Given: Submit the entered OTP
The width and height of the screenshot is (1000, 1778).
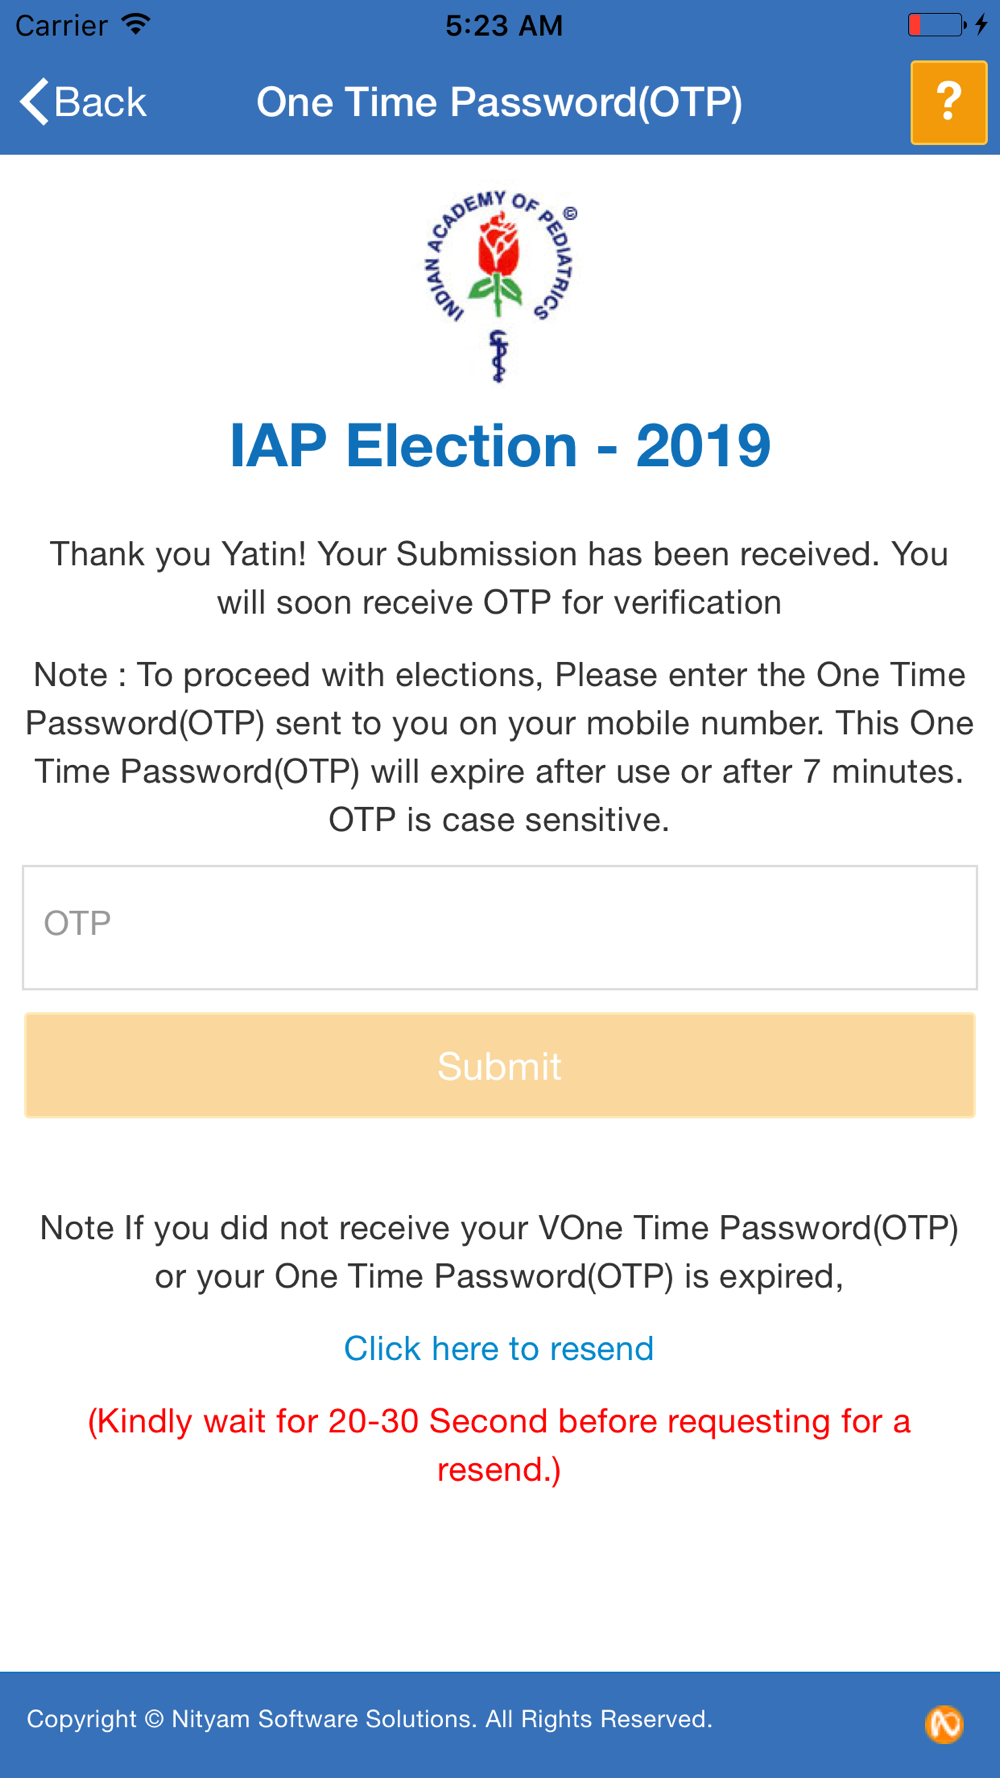Looking at the screenshot, I should click(499, 1065).
